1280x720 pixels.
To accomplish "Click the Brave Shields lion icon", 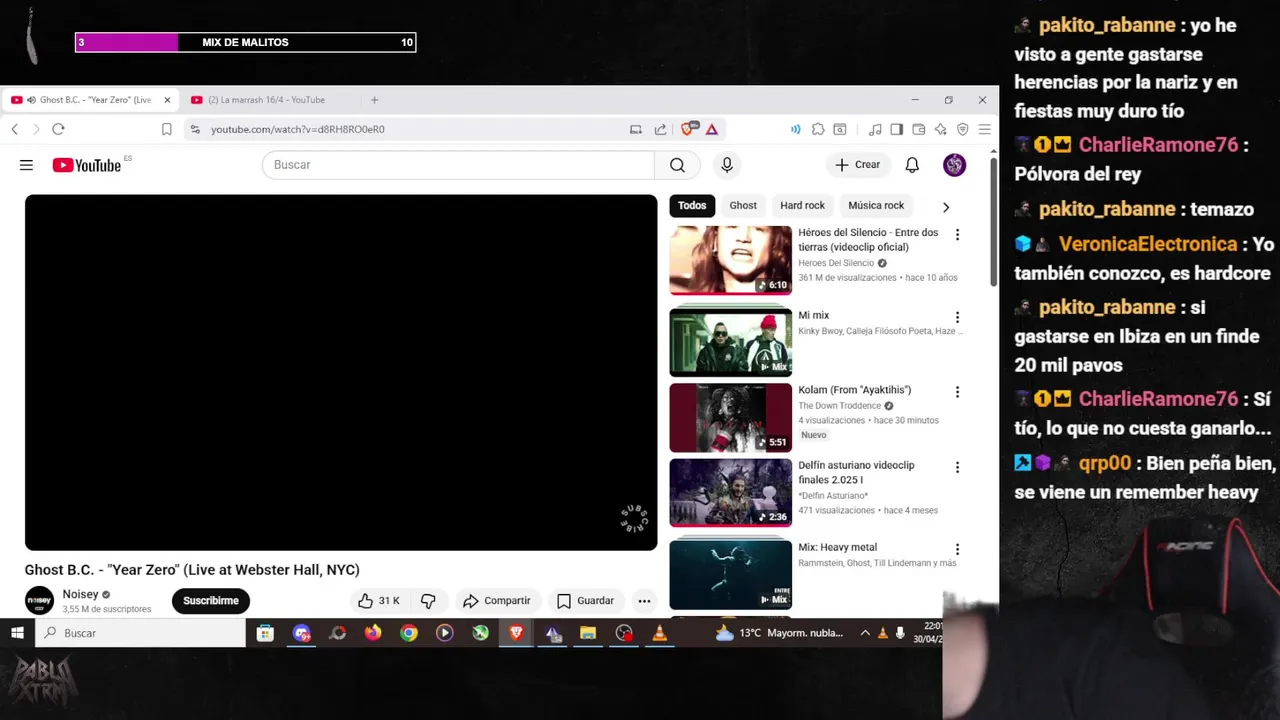I will click(688, 129).
